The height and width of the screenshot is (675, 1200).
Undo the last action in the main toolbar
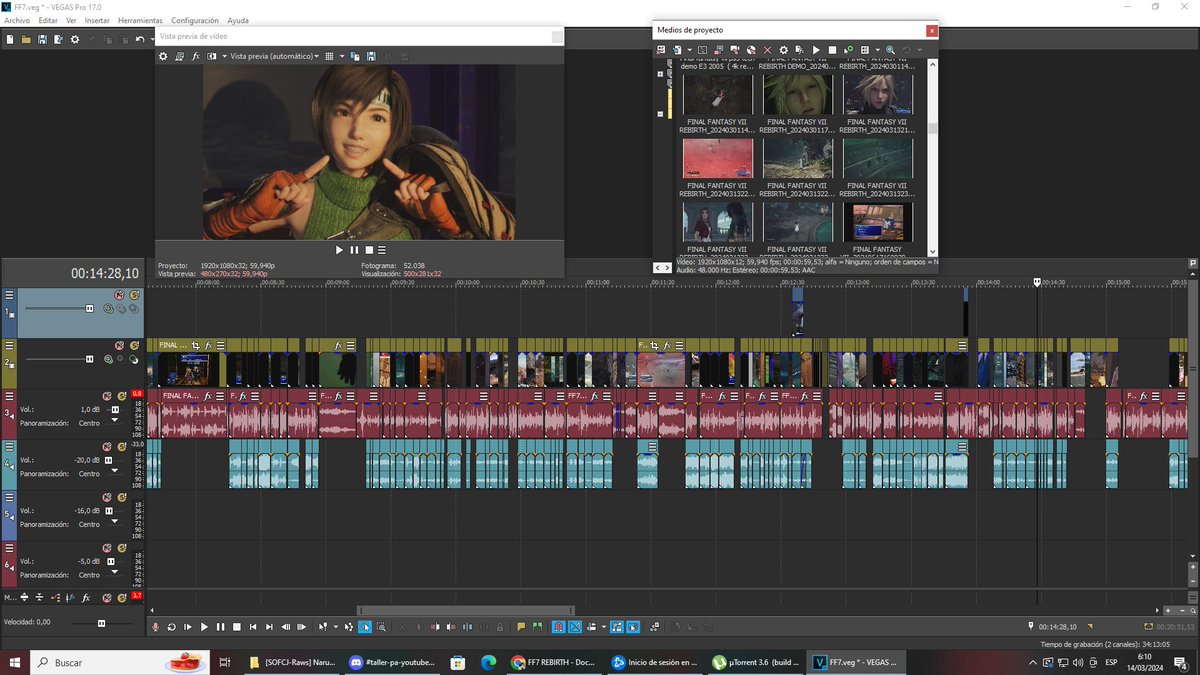point(140,40)
